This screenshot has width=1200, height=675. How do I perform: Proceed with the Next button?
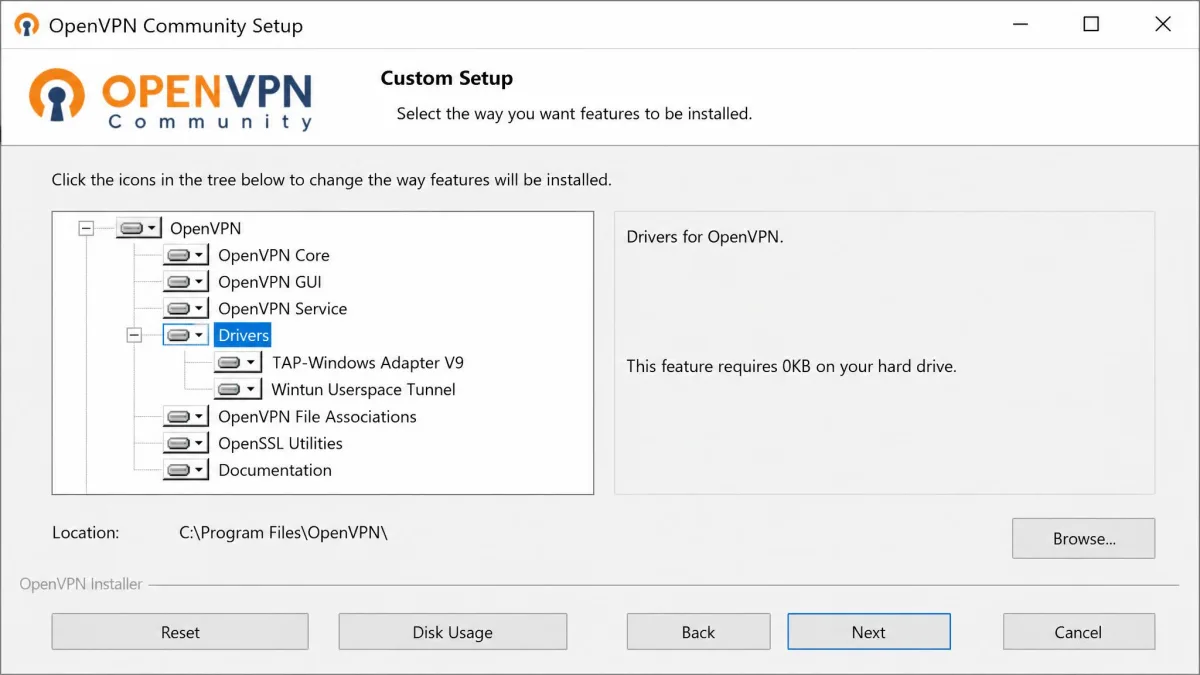click(x=869, y=632)
